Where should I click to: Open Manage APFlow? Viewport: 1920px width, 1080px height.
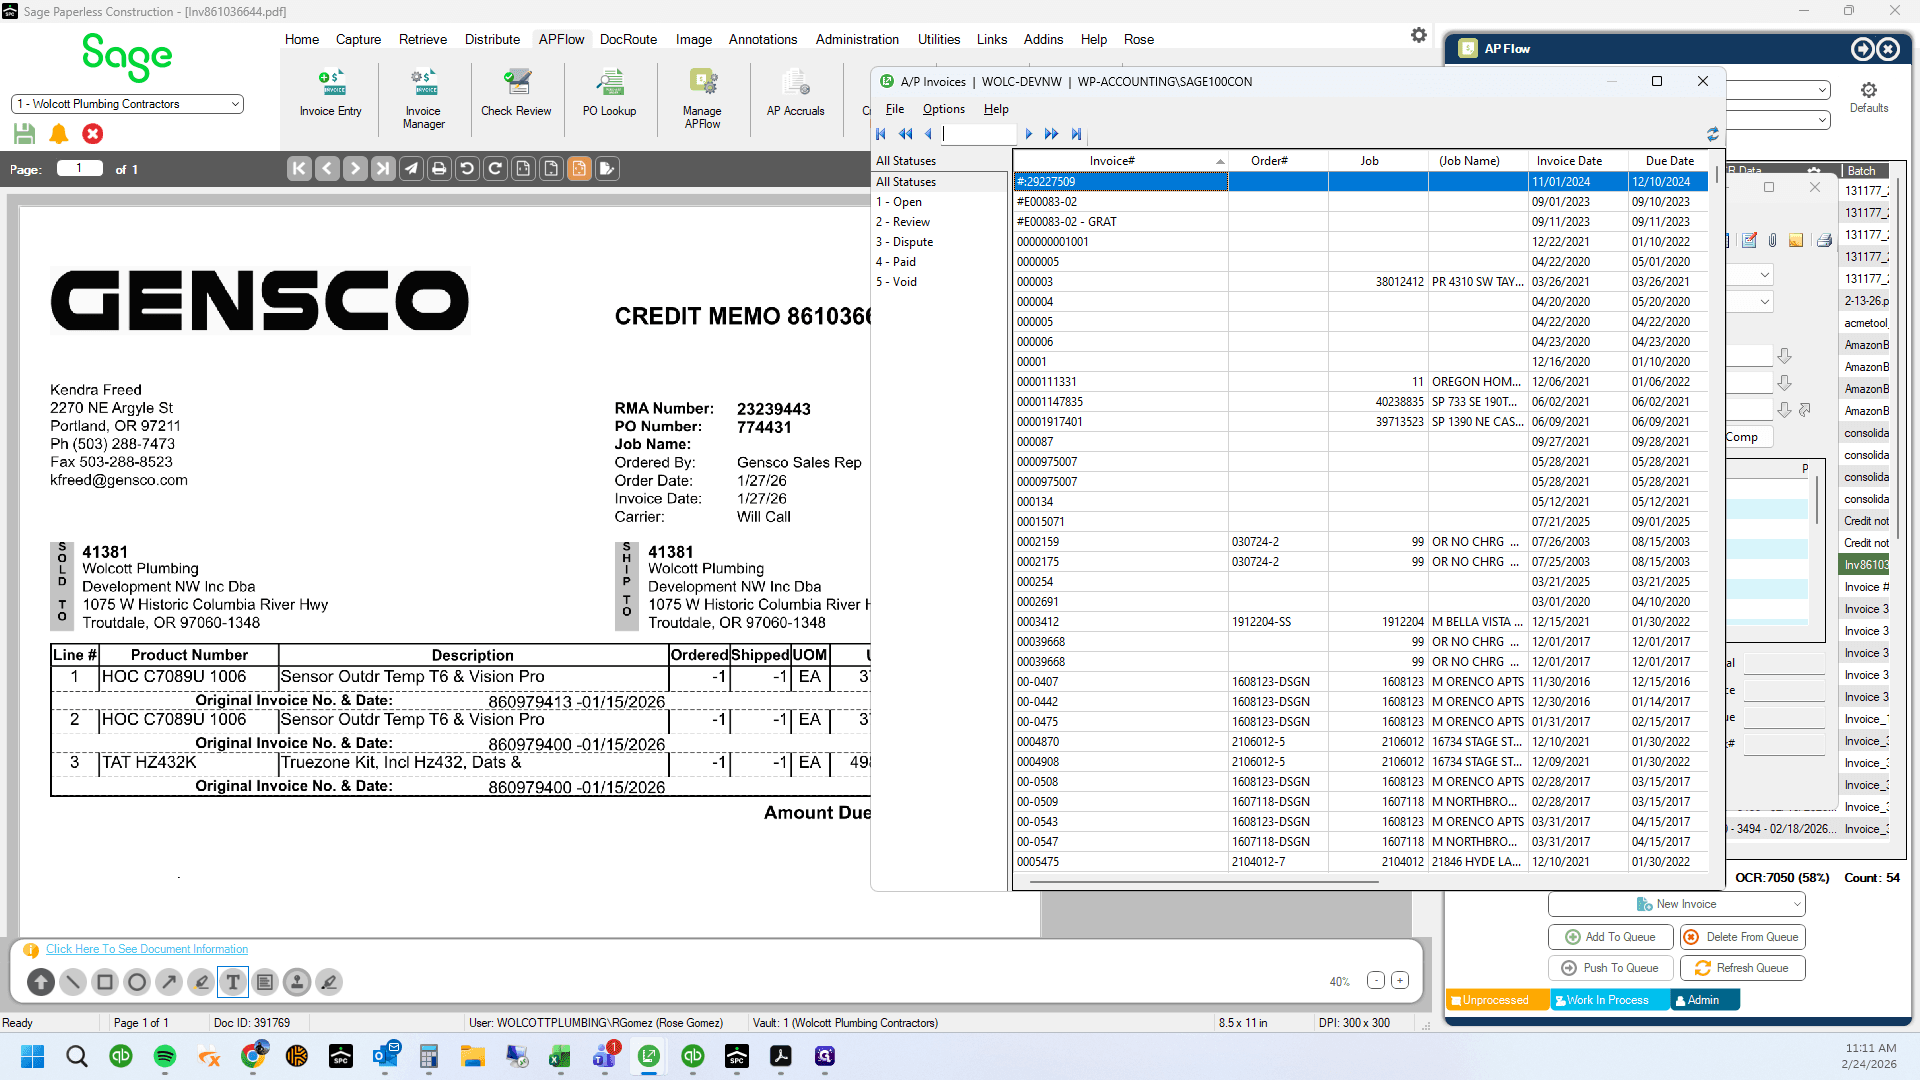[703, 99]
